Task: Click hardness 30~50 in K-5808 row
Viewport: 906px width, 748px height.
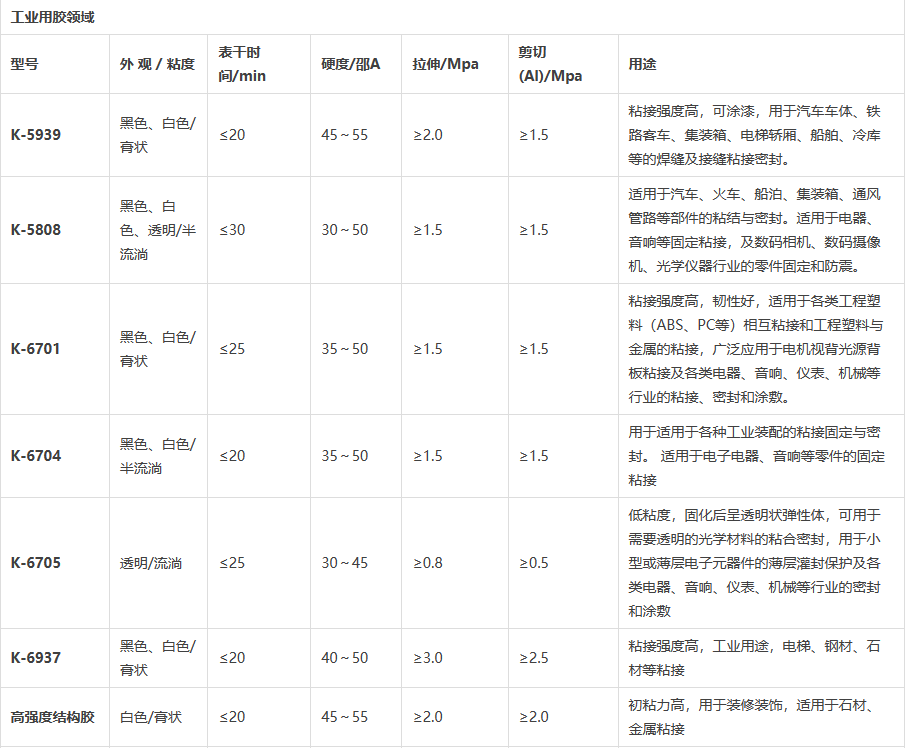Action: coord(345,230)
